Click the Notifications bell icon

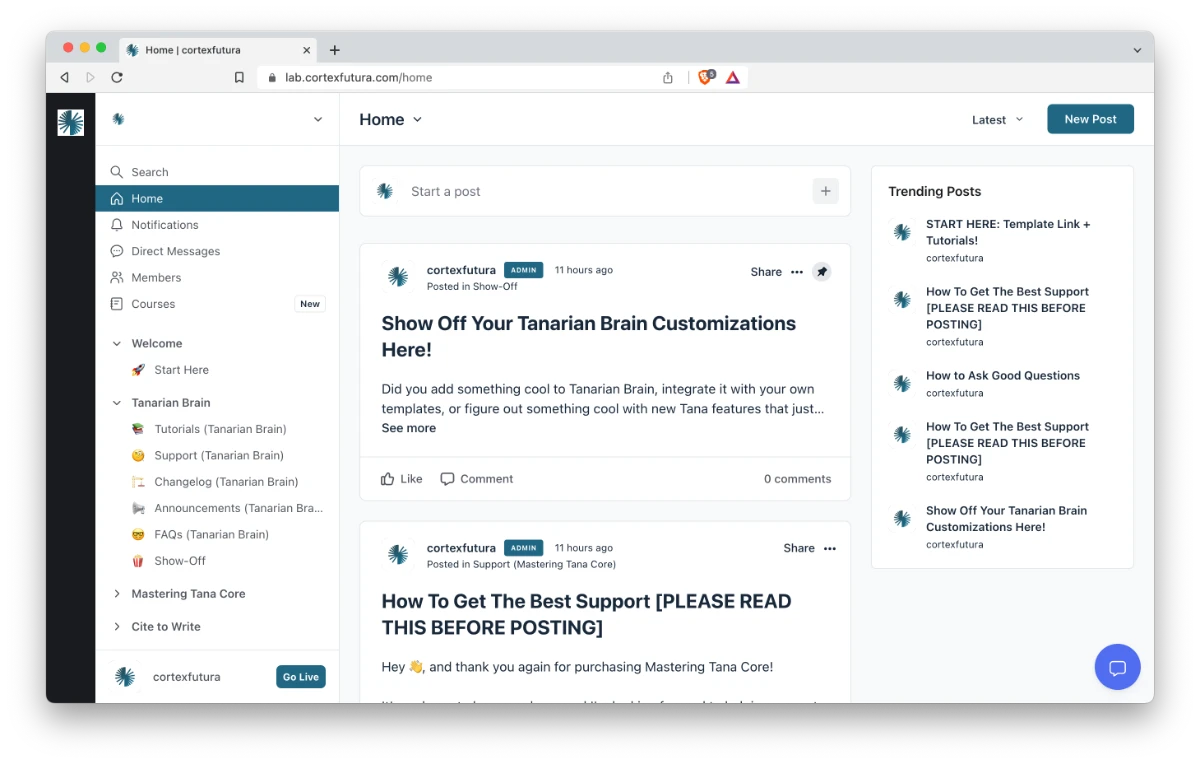(x=117, y=225)
